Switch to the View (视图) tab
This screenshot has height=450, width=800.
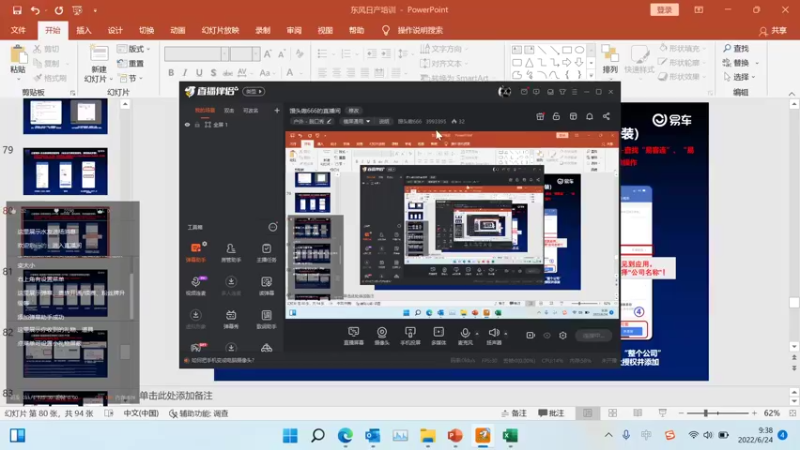click(x=325, y=30)
